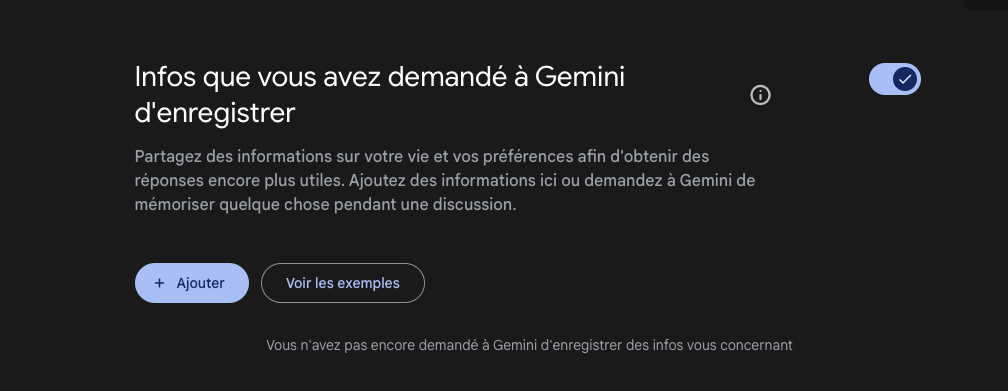Viewport: 1008px width, 391px height.
Task: Toggle the blue switch at top right
Action: 895,79
